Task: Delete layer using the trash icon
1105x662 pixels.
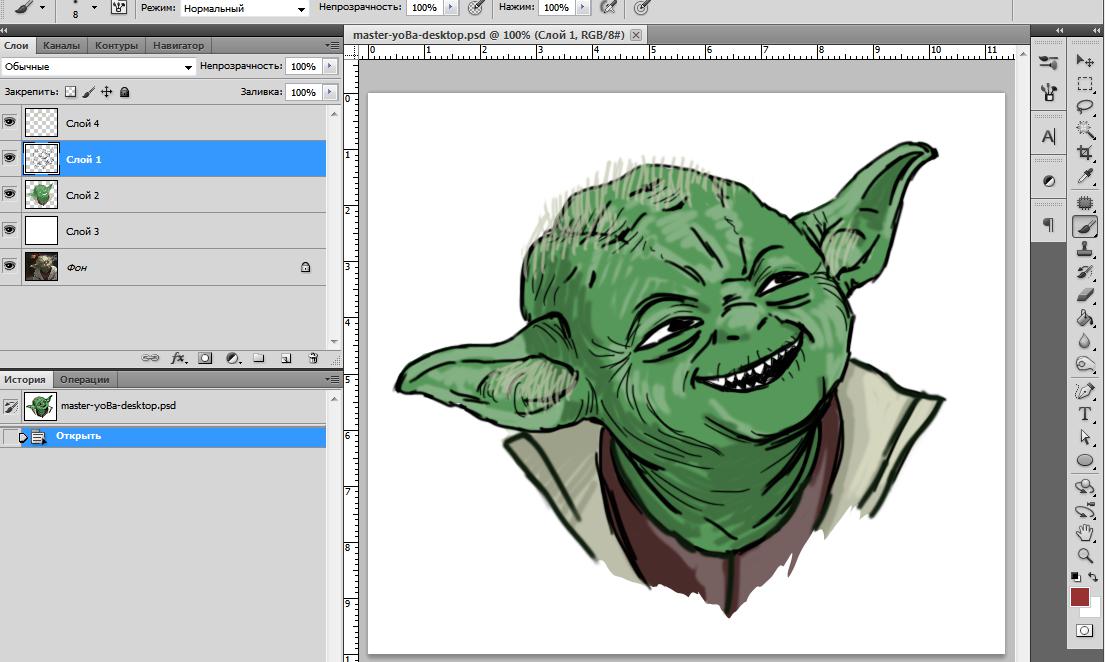Action: 313,358
